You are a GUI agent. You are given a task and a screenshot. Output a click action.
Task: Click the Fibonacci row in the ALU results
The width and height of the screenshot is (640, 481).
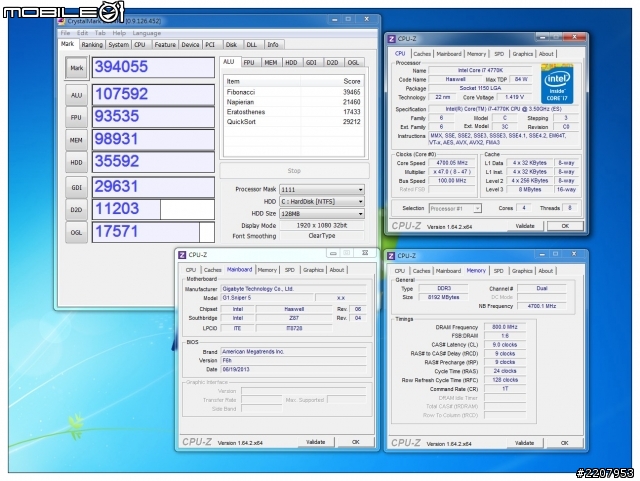(293, 92)
